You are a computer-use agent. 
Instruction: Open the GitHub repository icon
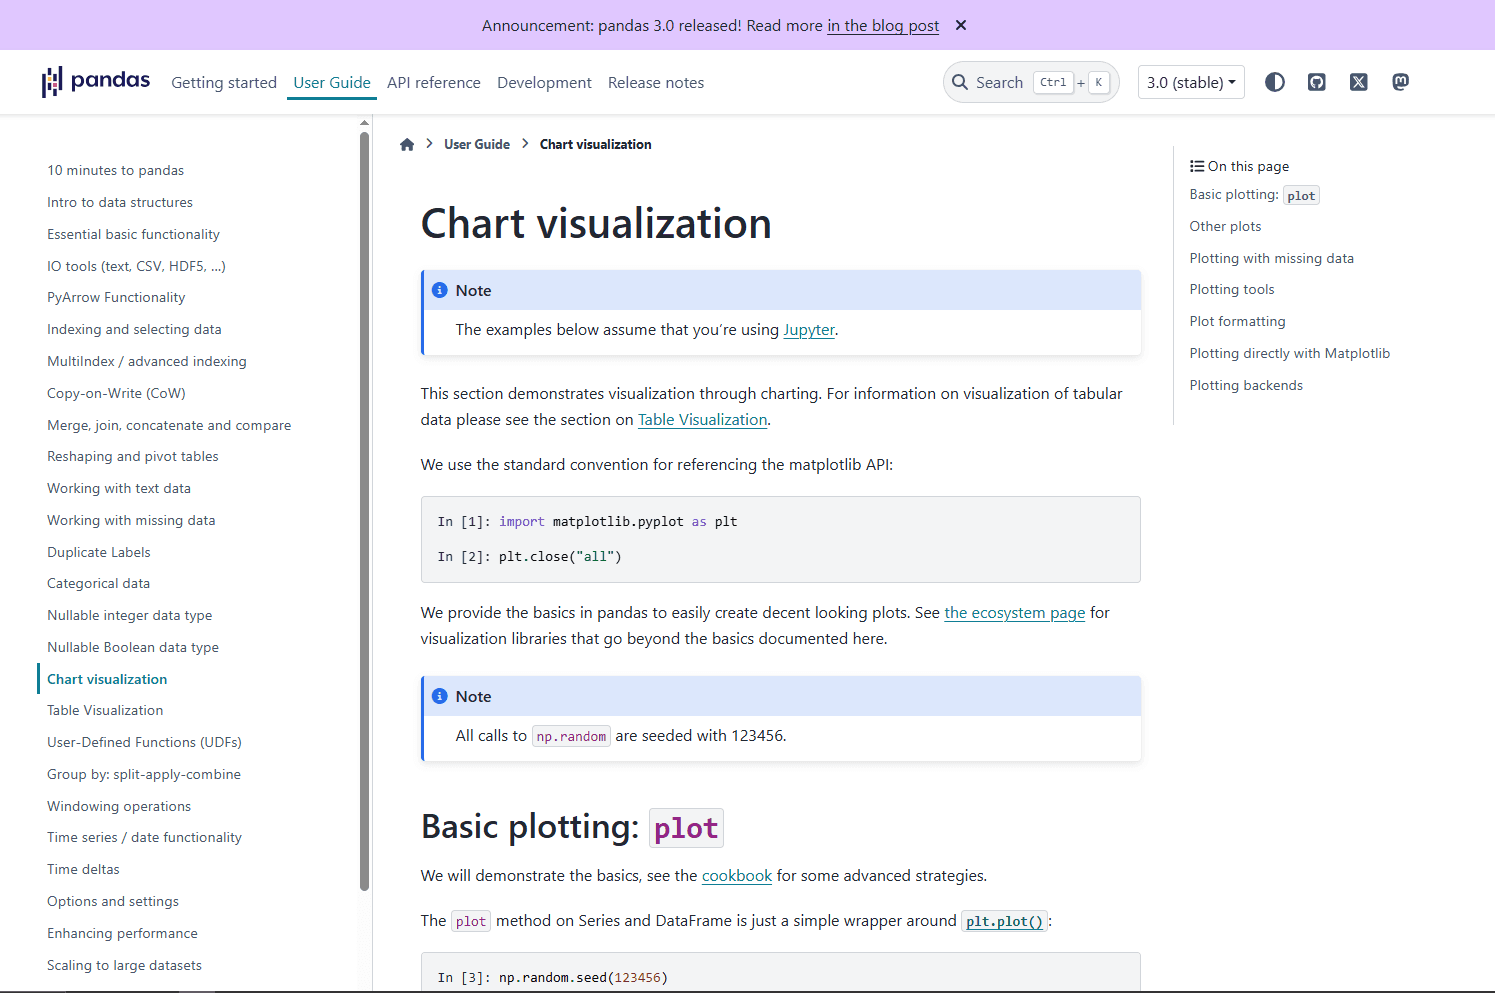tap(1317, 82)
